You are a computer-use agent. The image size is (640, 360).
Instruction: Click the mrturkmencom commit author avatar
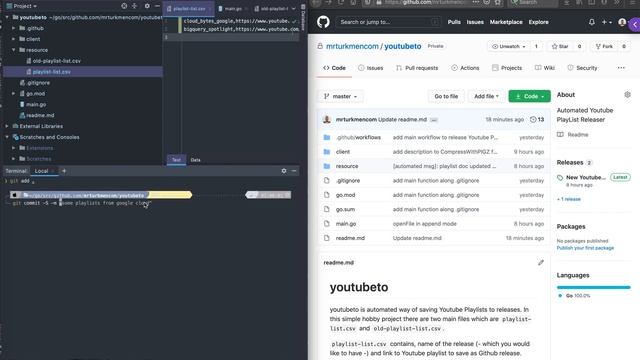point(327,120)
